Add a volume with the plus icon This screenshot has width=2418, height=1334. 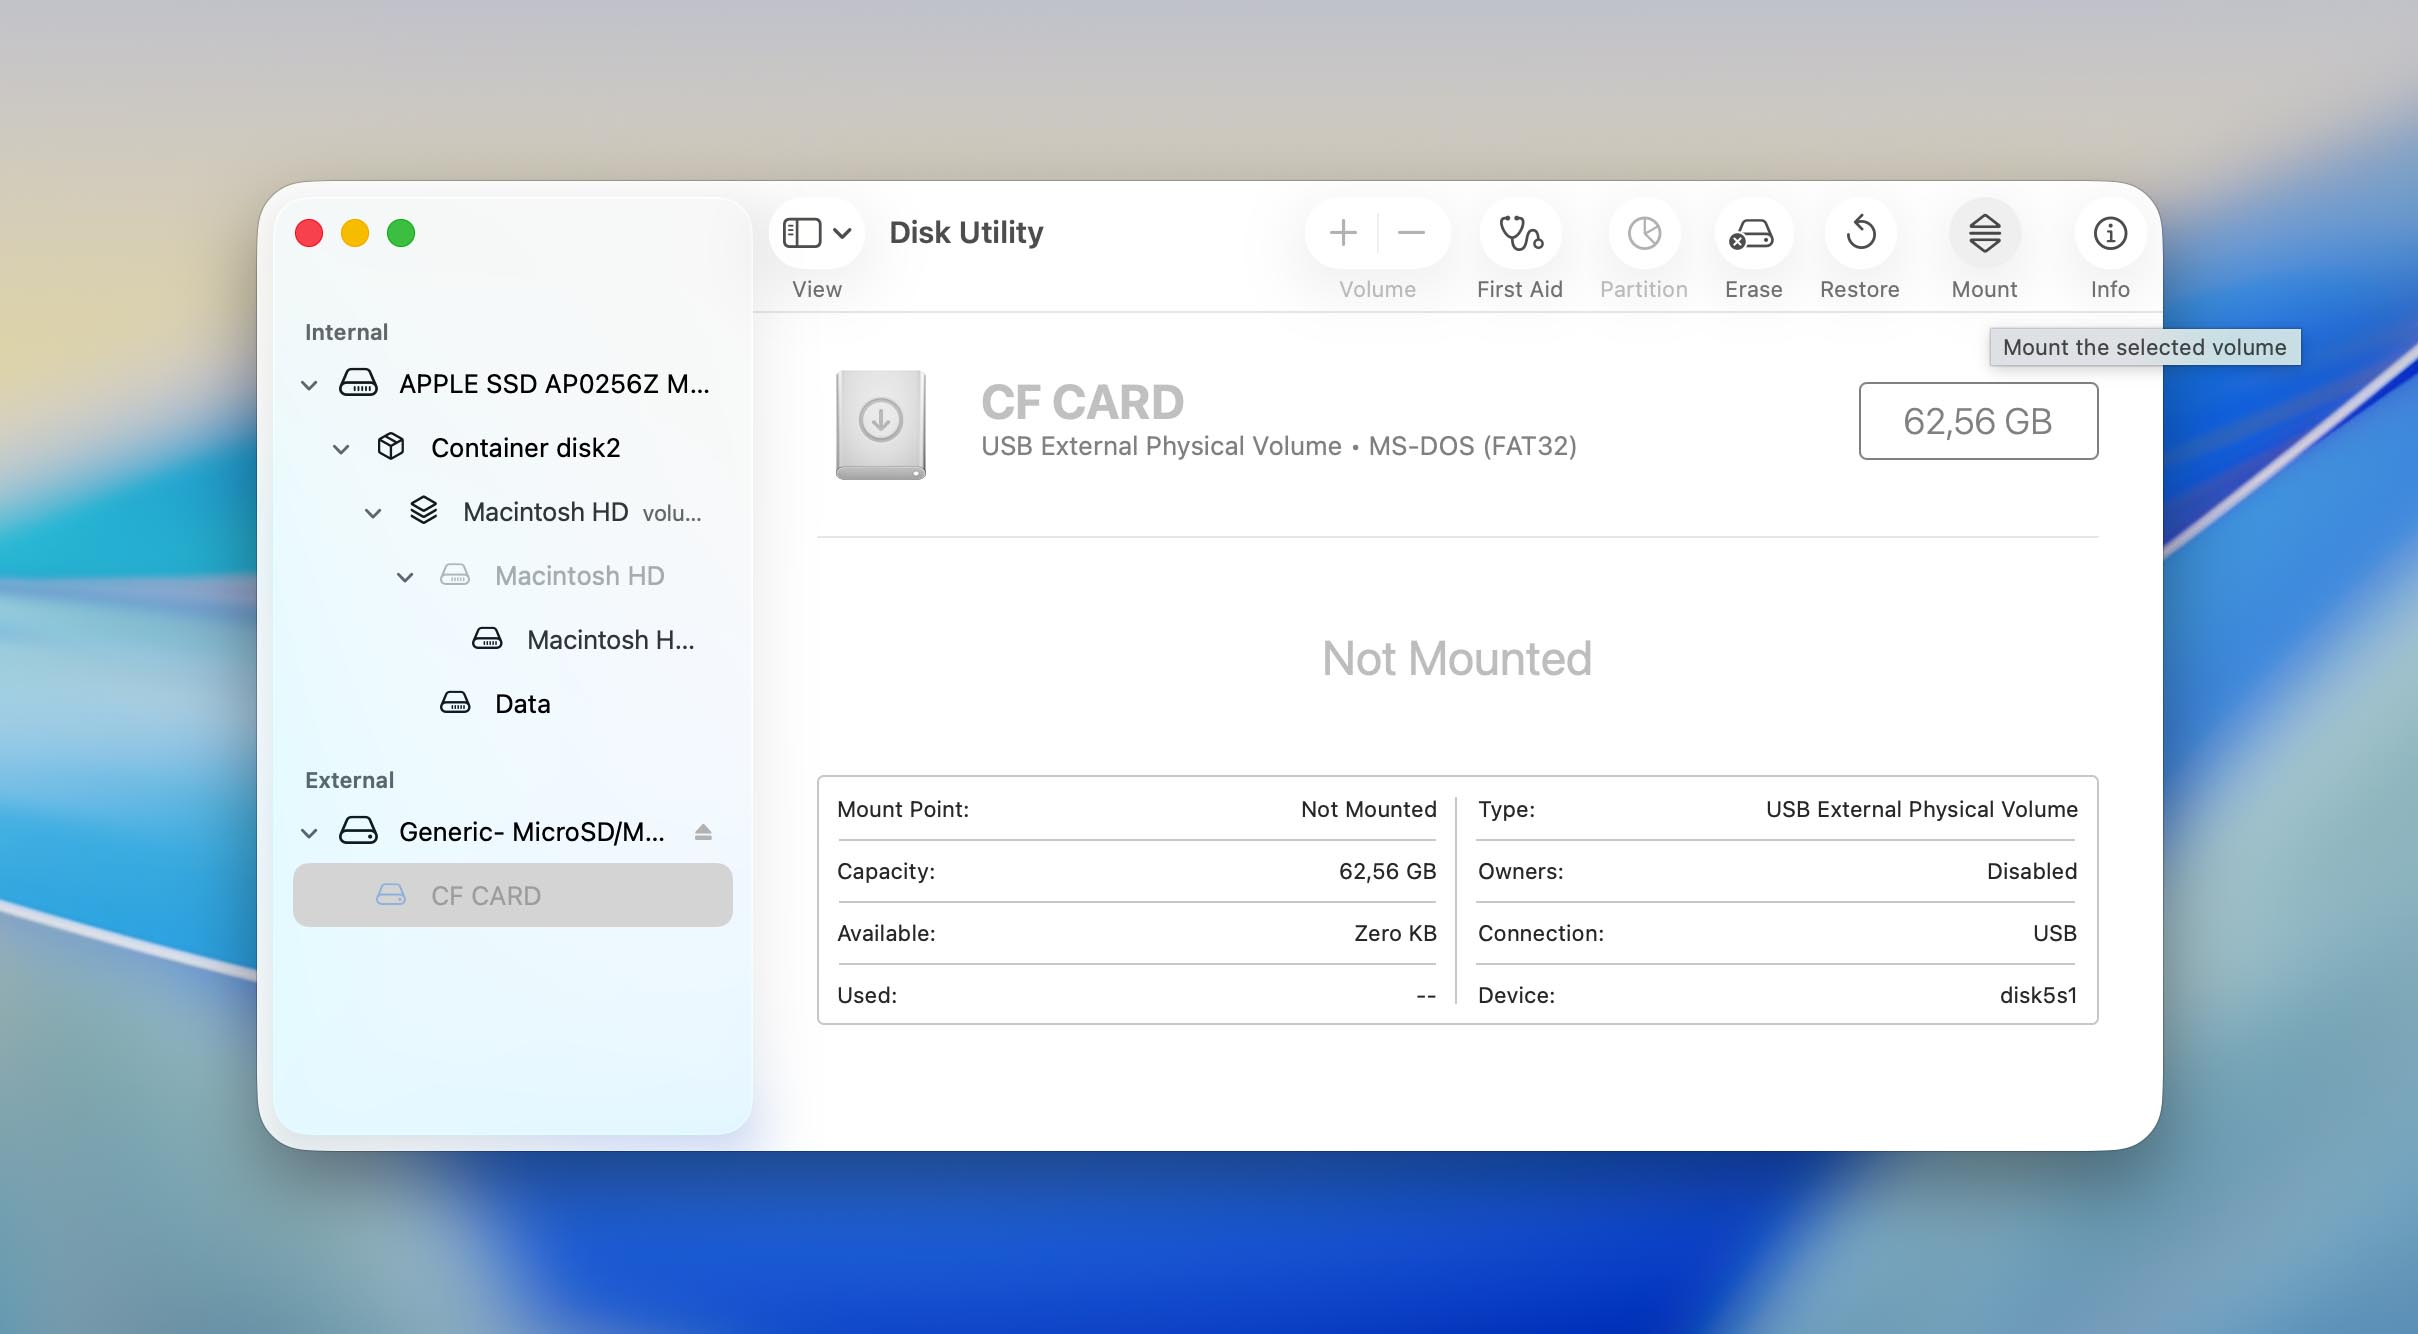[1341, 233]
